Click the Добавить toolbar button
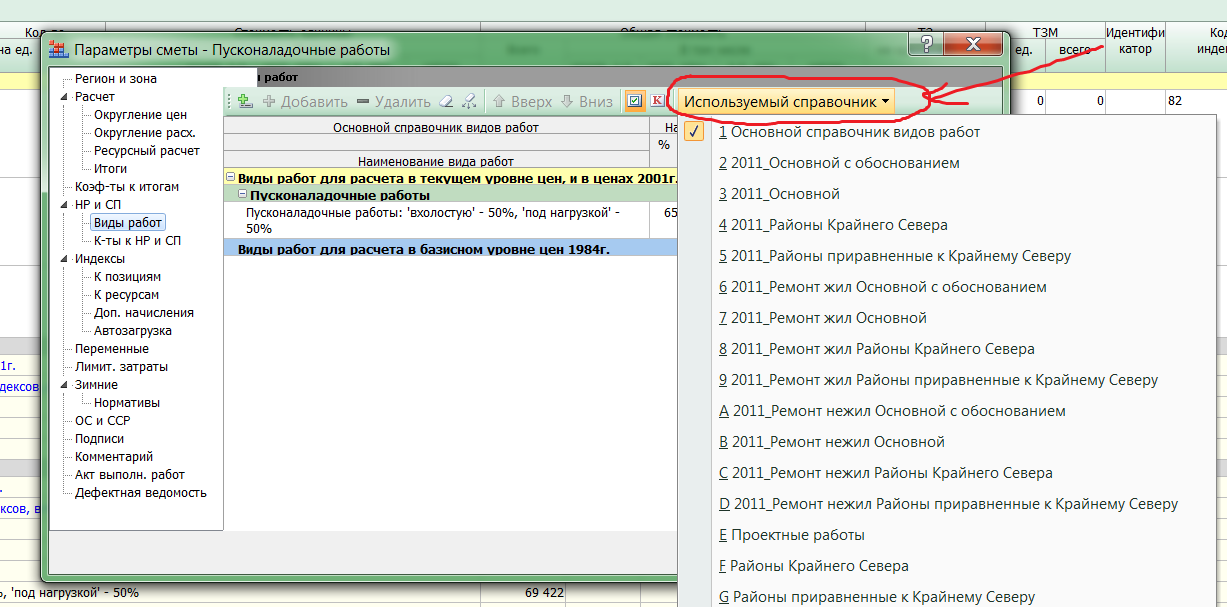This screenshot has height=607, width=1227. (x=305, y=101)
